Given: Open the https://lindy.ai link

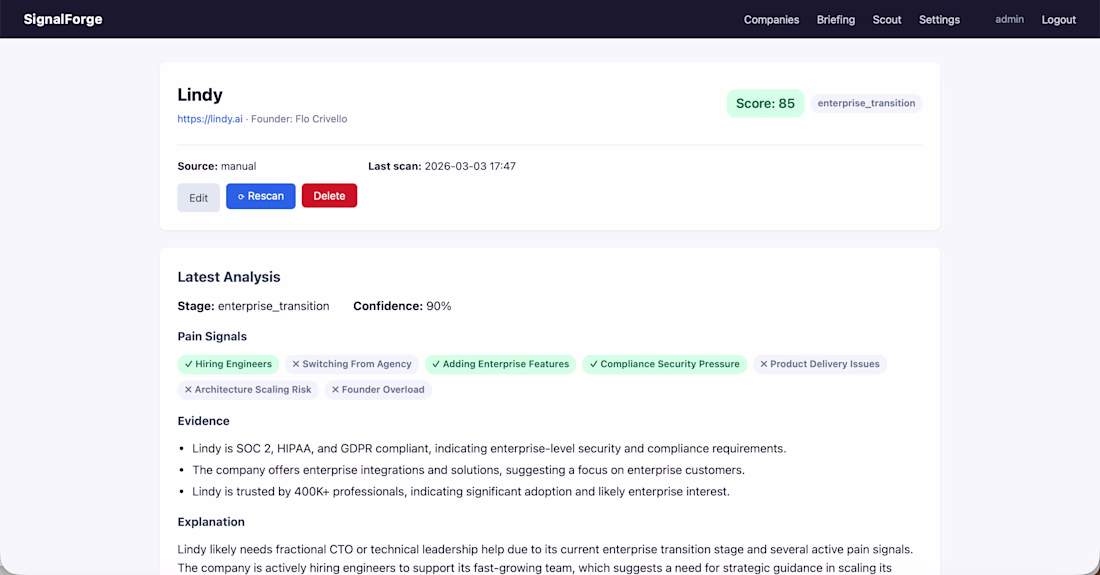Looking at the screenshot, I should [x=210, y=119].
